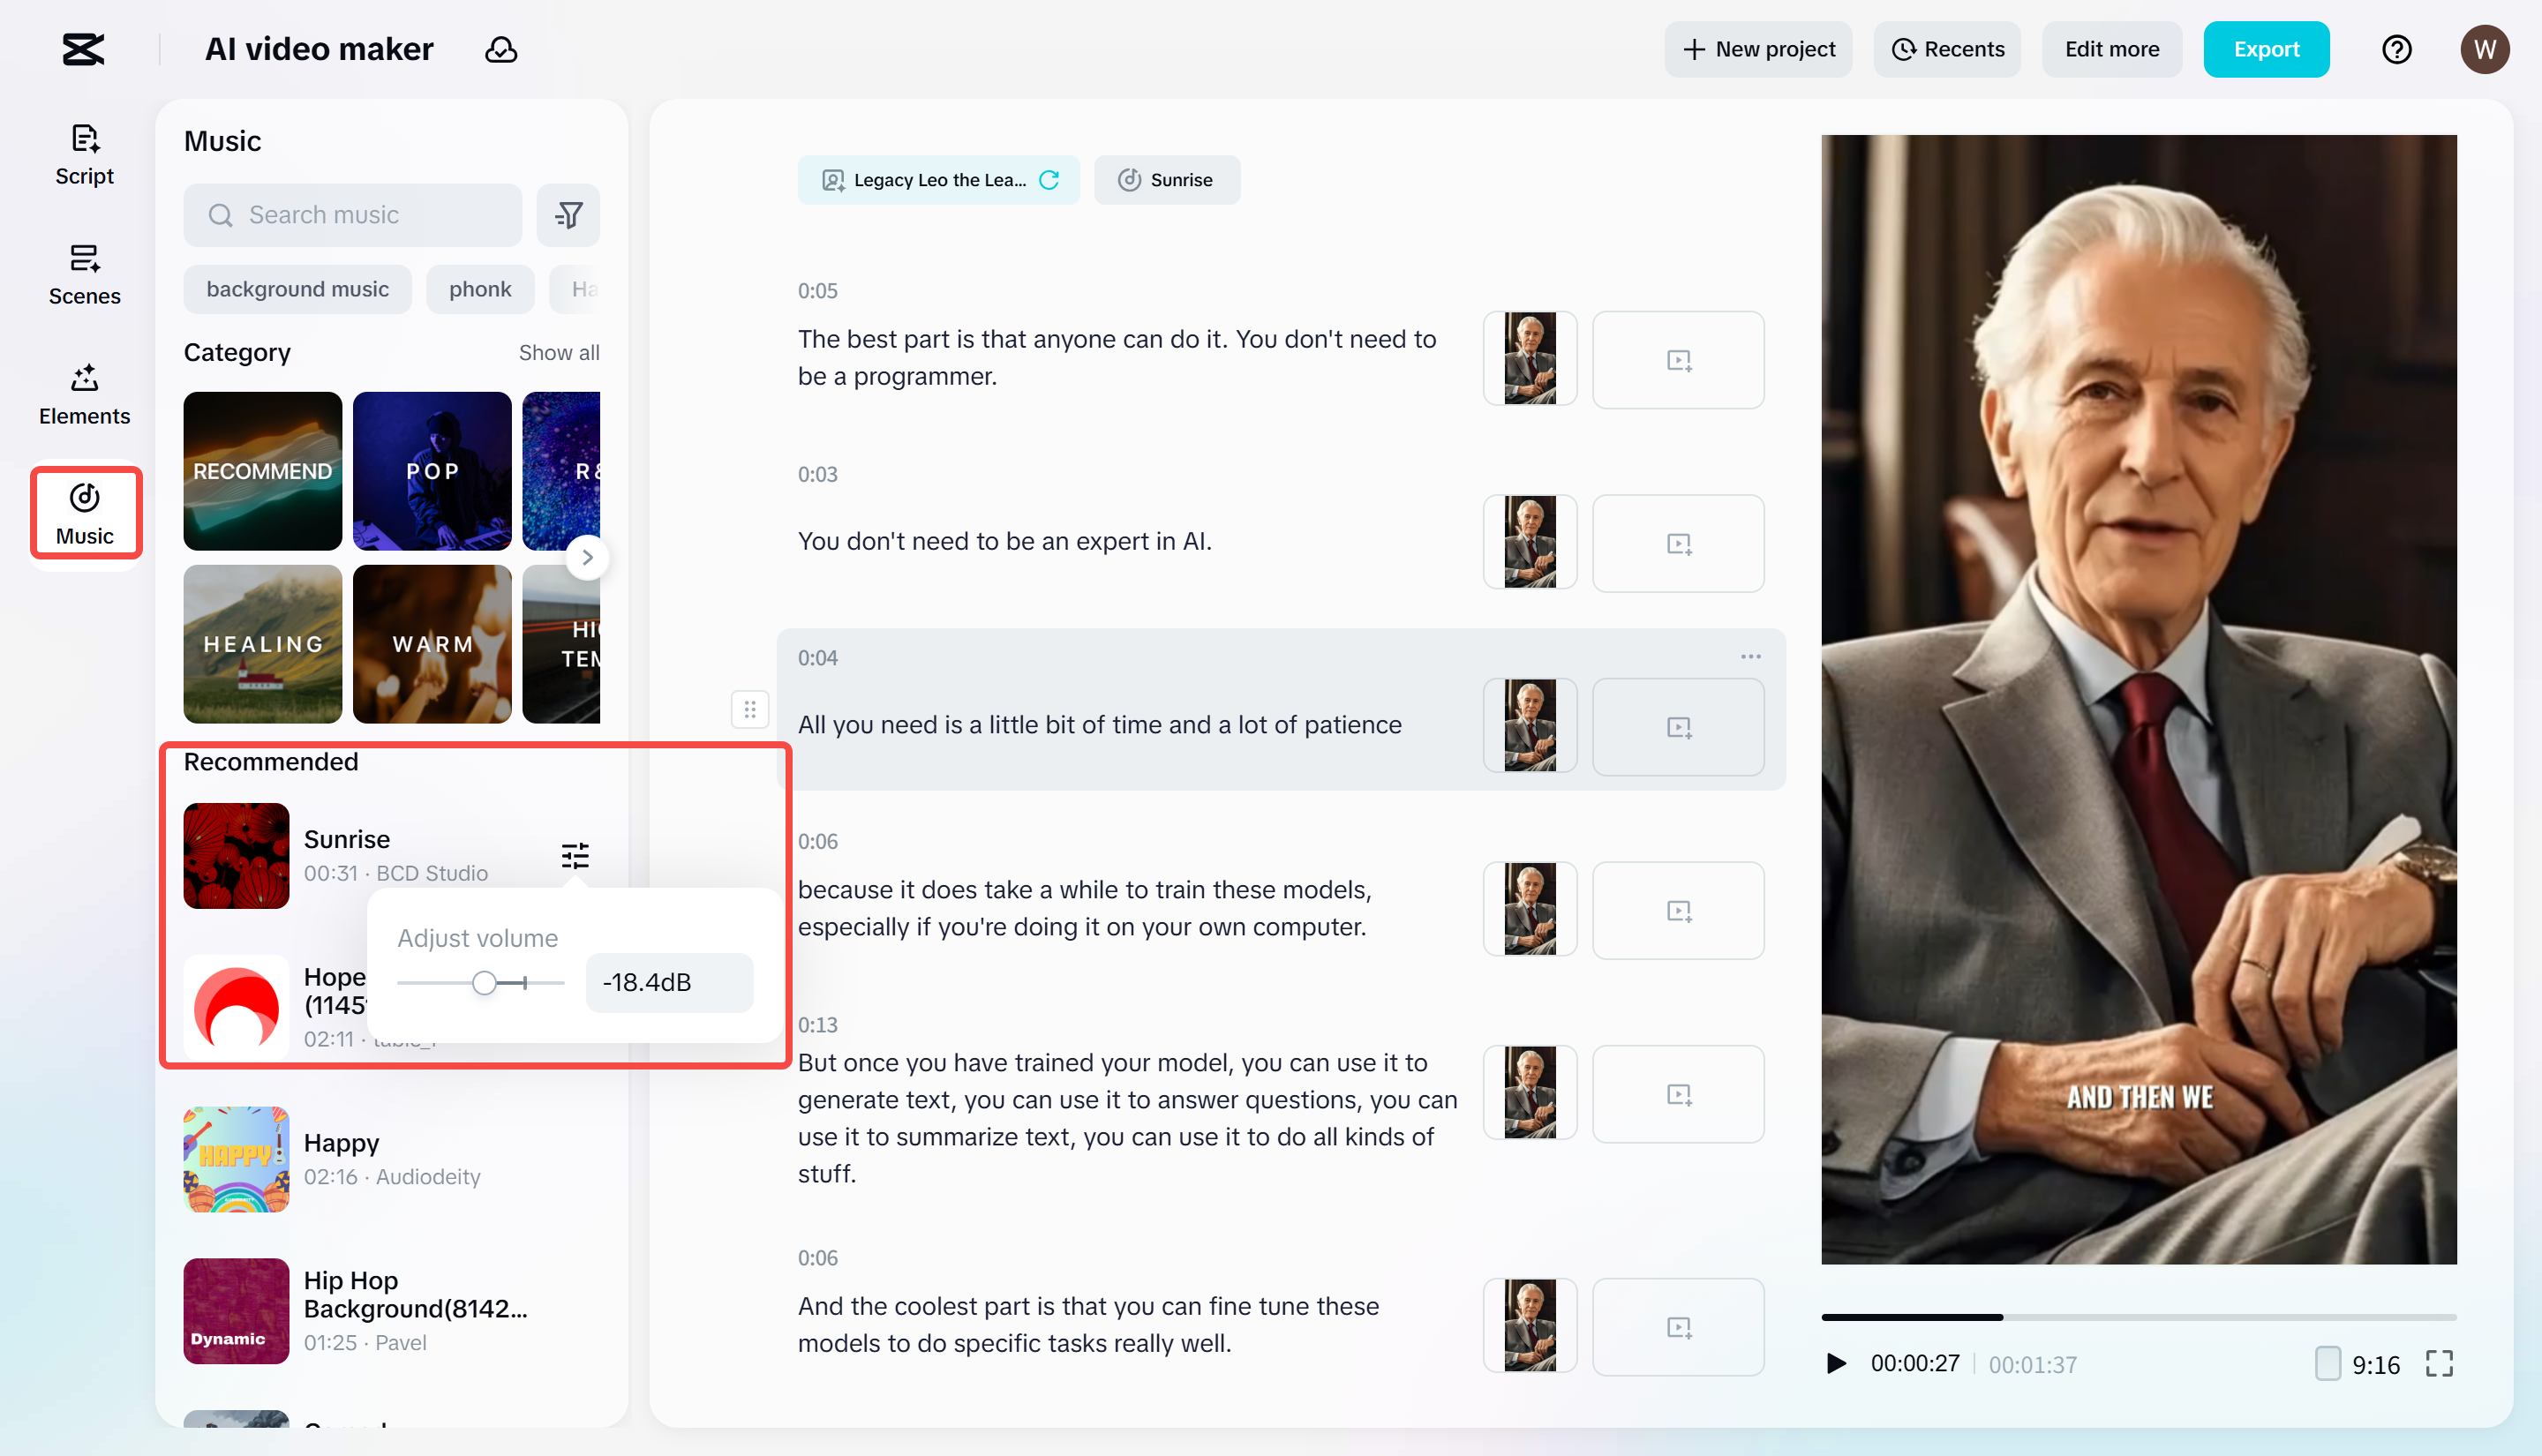Enter fullscreen preview mode

2439,1364
